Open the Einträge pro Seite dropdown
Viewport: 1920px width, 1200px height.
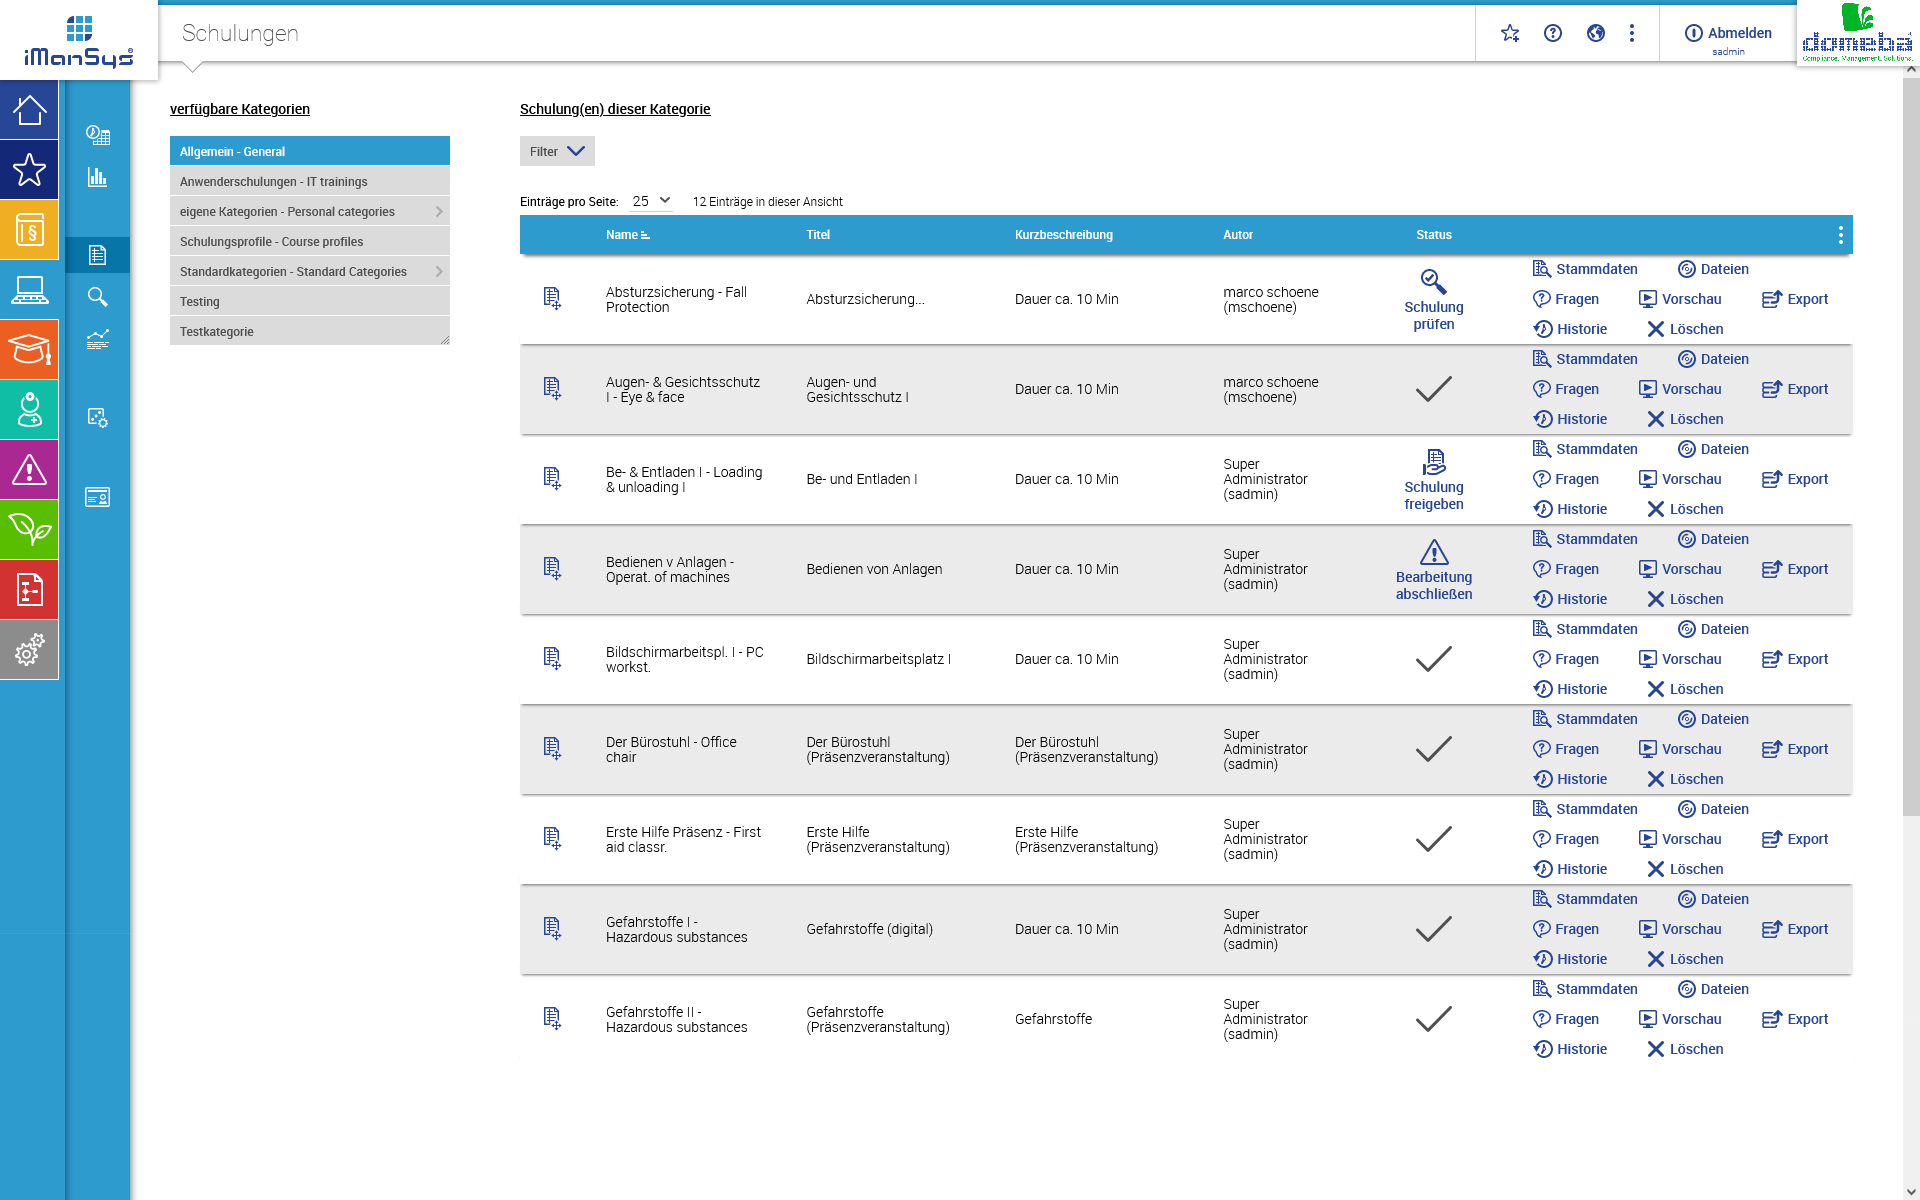click(648, 201)
